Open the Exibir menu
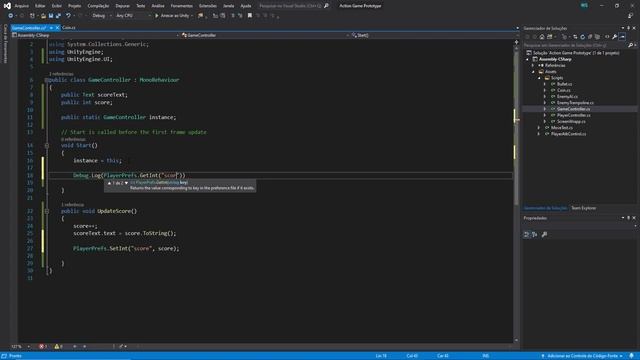The width and height of the screenshot is (640, 360). [x=57, y=6]
